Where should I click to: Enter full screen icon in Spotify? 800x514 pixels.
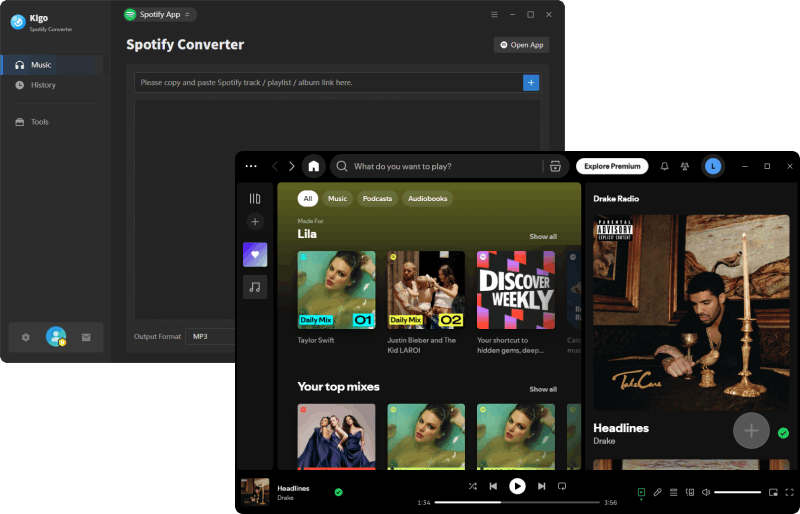click(x=789, y=493)
